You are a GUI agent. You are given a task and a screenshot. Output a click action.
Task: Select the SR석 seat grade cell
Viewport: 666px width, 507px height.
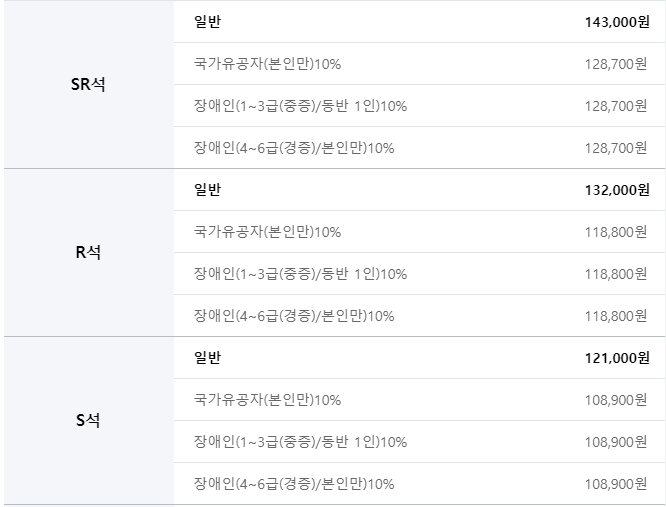pos(89,84)
